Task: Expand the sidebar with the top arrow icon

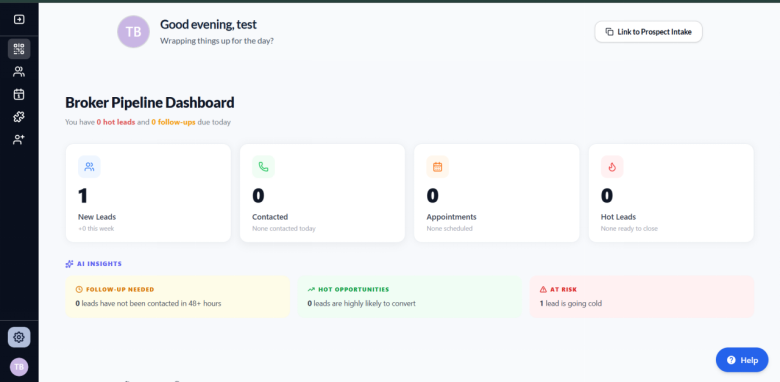Action: (19, 19)
